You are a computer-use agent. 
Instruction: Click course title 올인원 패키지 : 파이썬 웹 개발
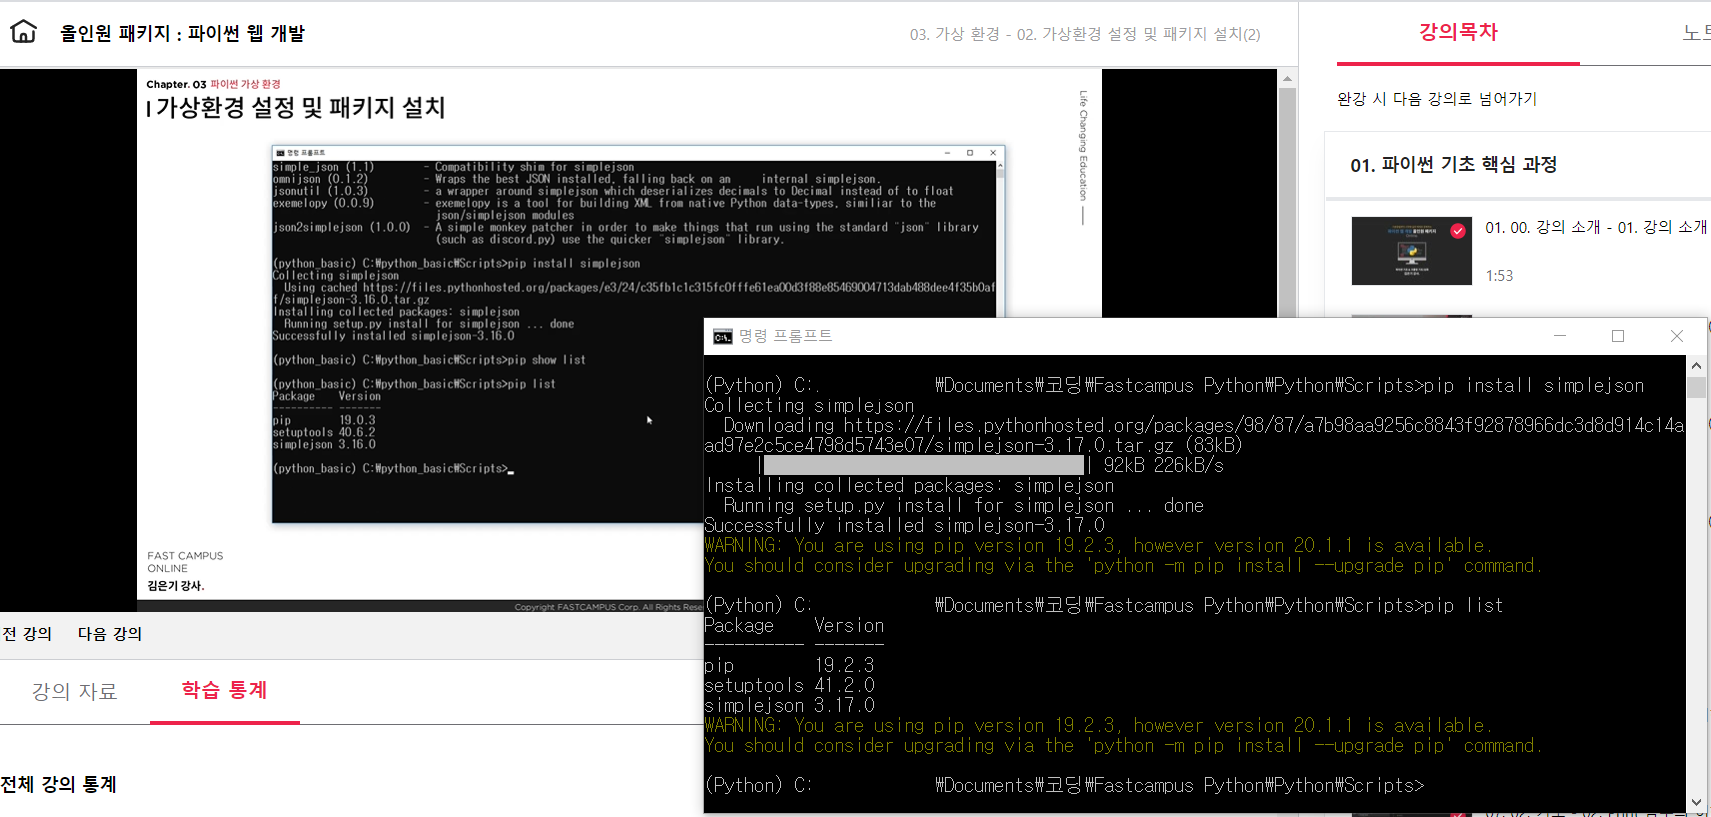pyautogui.click(x=182, y=33)
